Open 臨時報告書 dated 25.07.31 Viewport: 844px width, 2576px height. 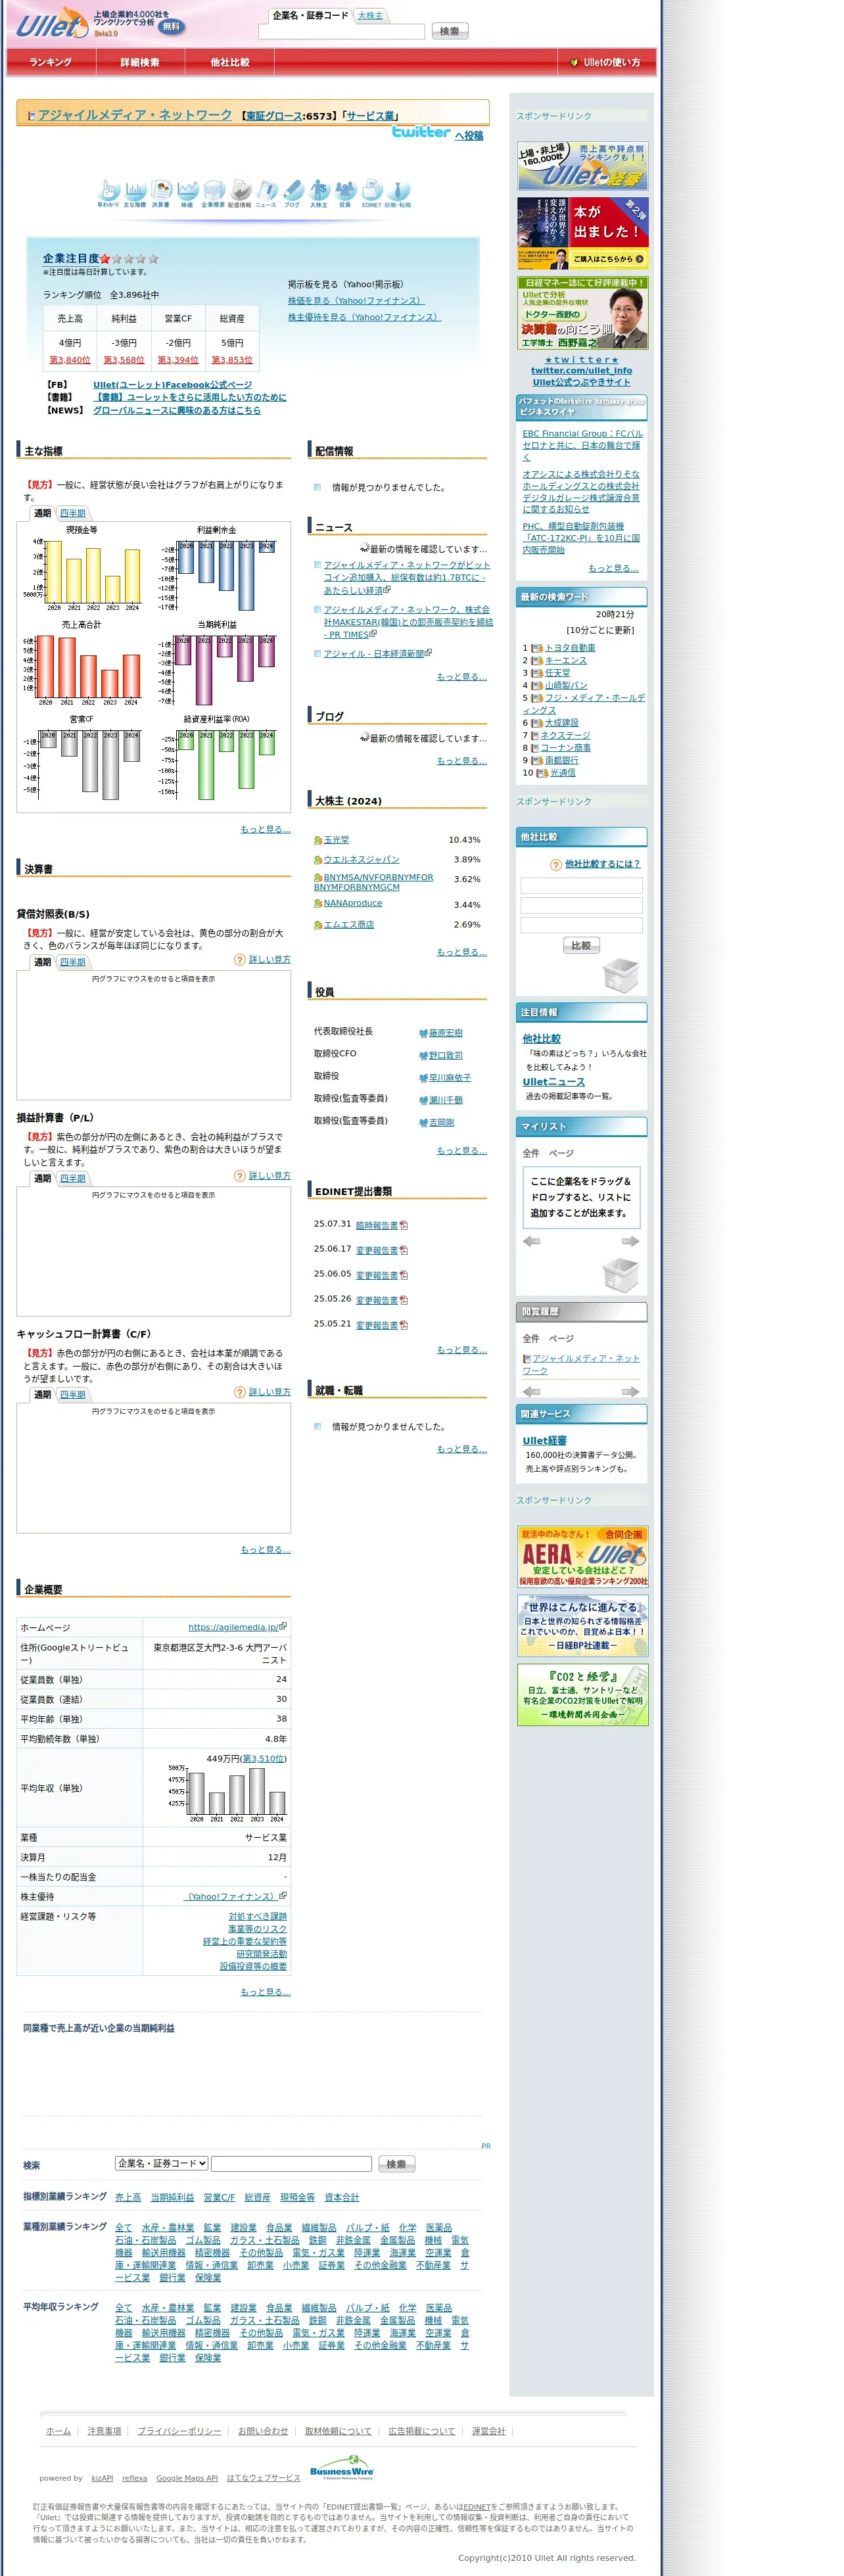click(x=376, y=1225)
